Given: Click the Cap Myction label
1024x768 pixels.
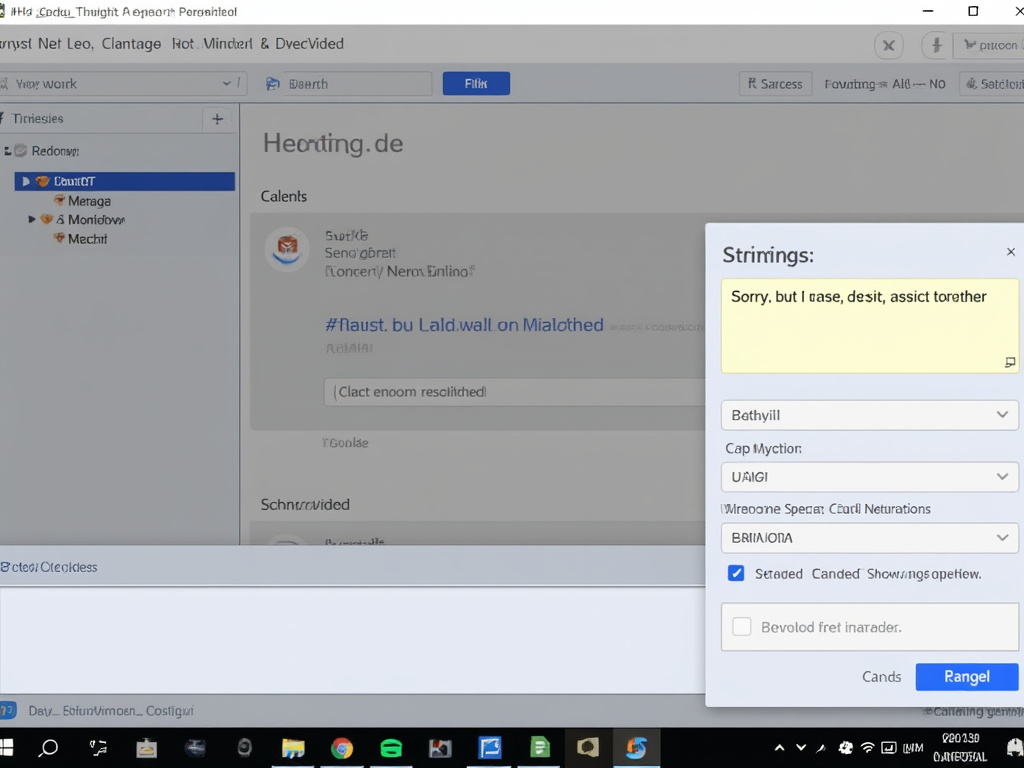Looking at the screenshot, I should point(763,449).
